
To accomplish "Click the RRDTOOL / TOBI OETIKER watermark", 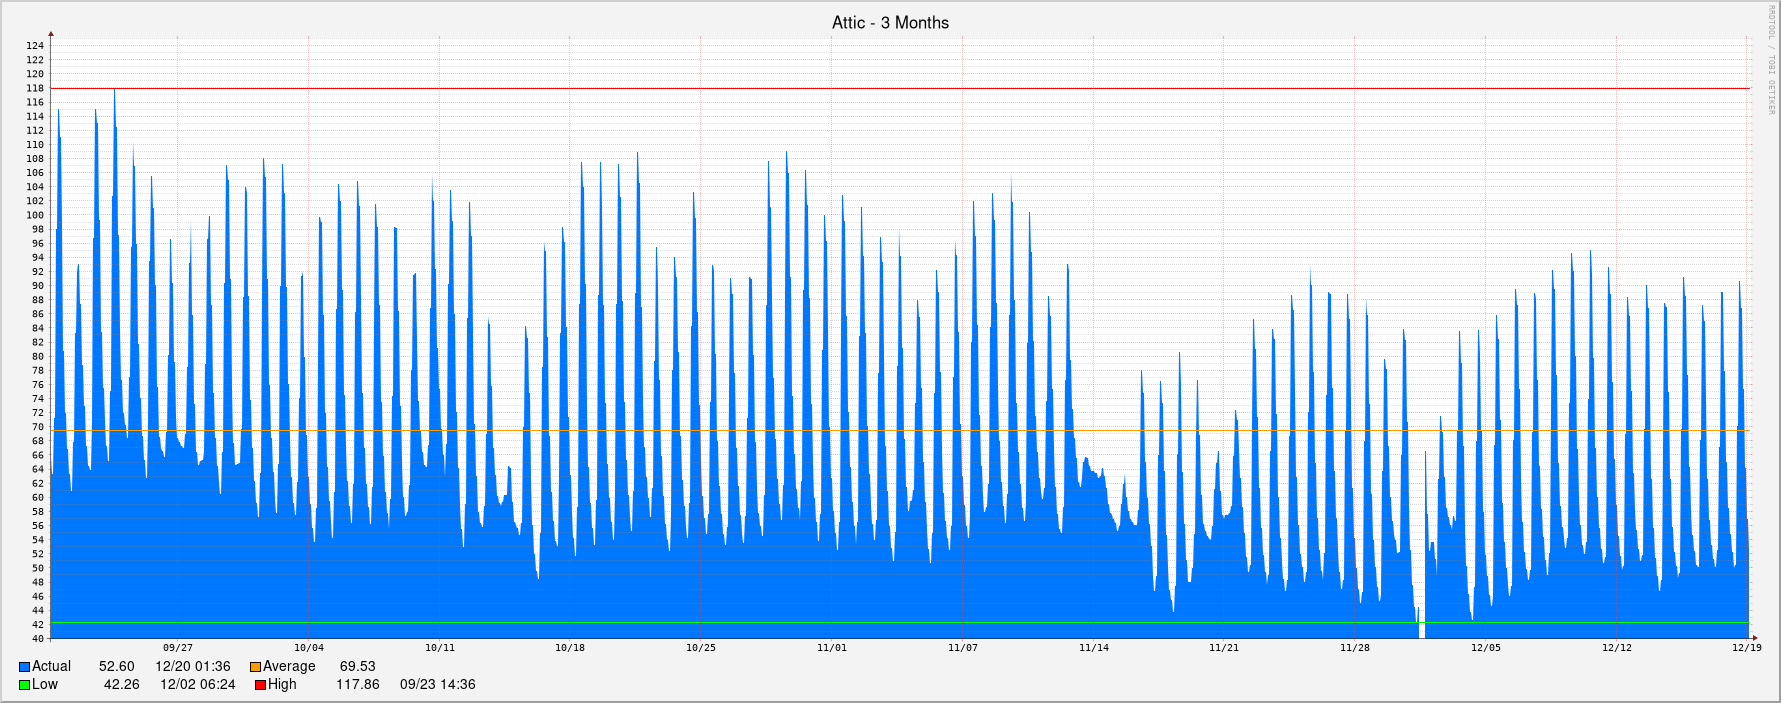I will pos(1769,60).
